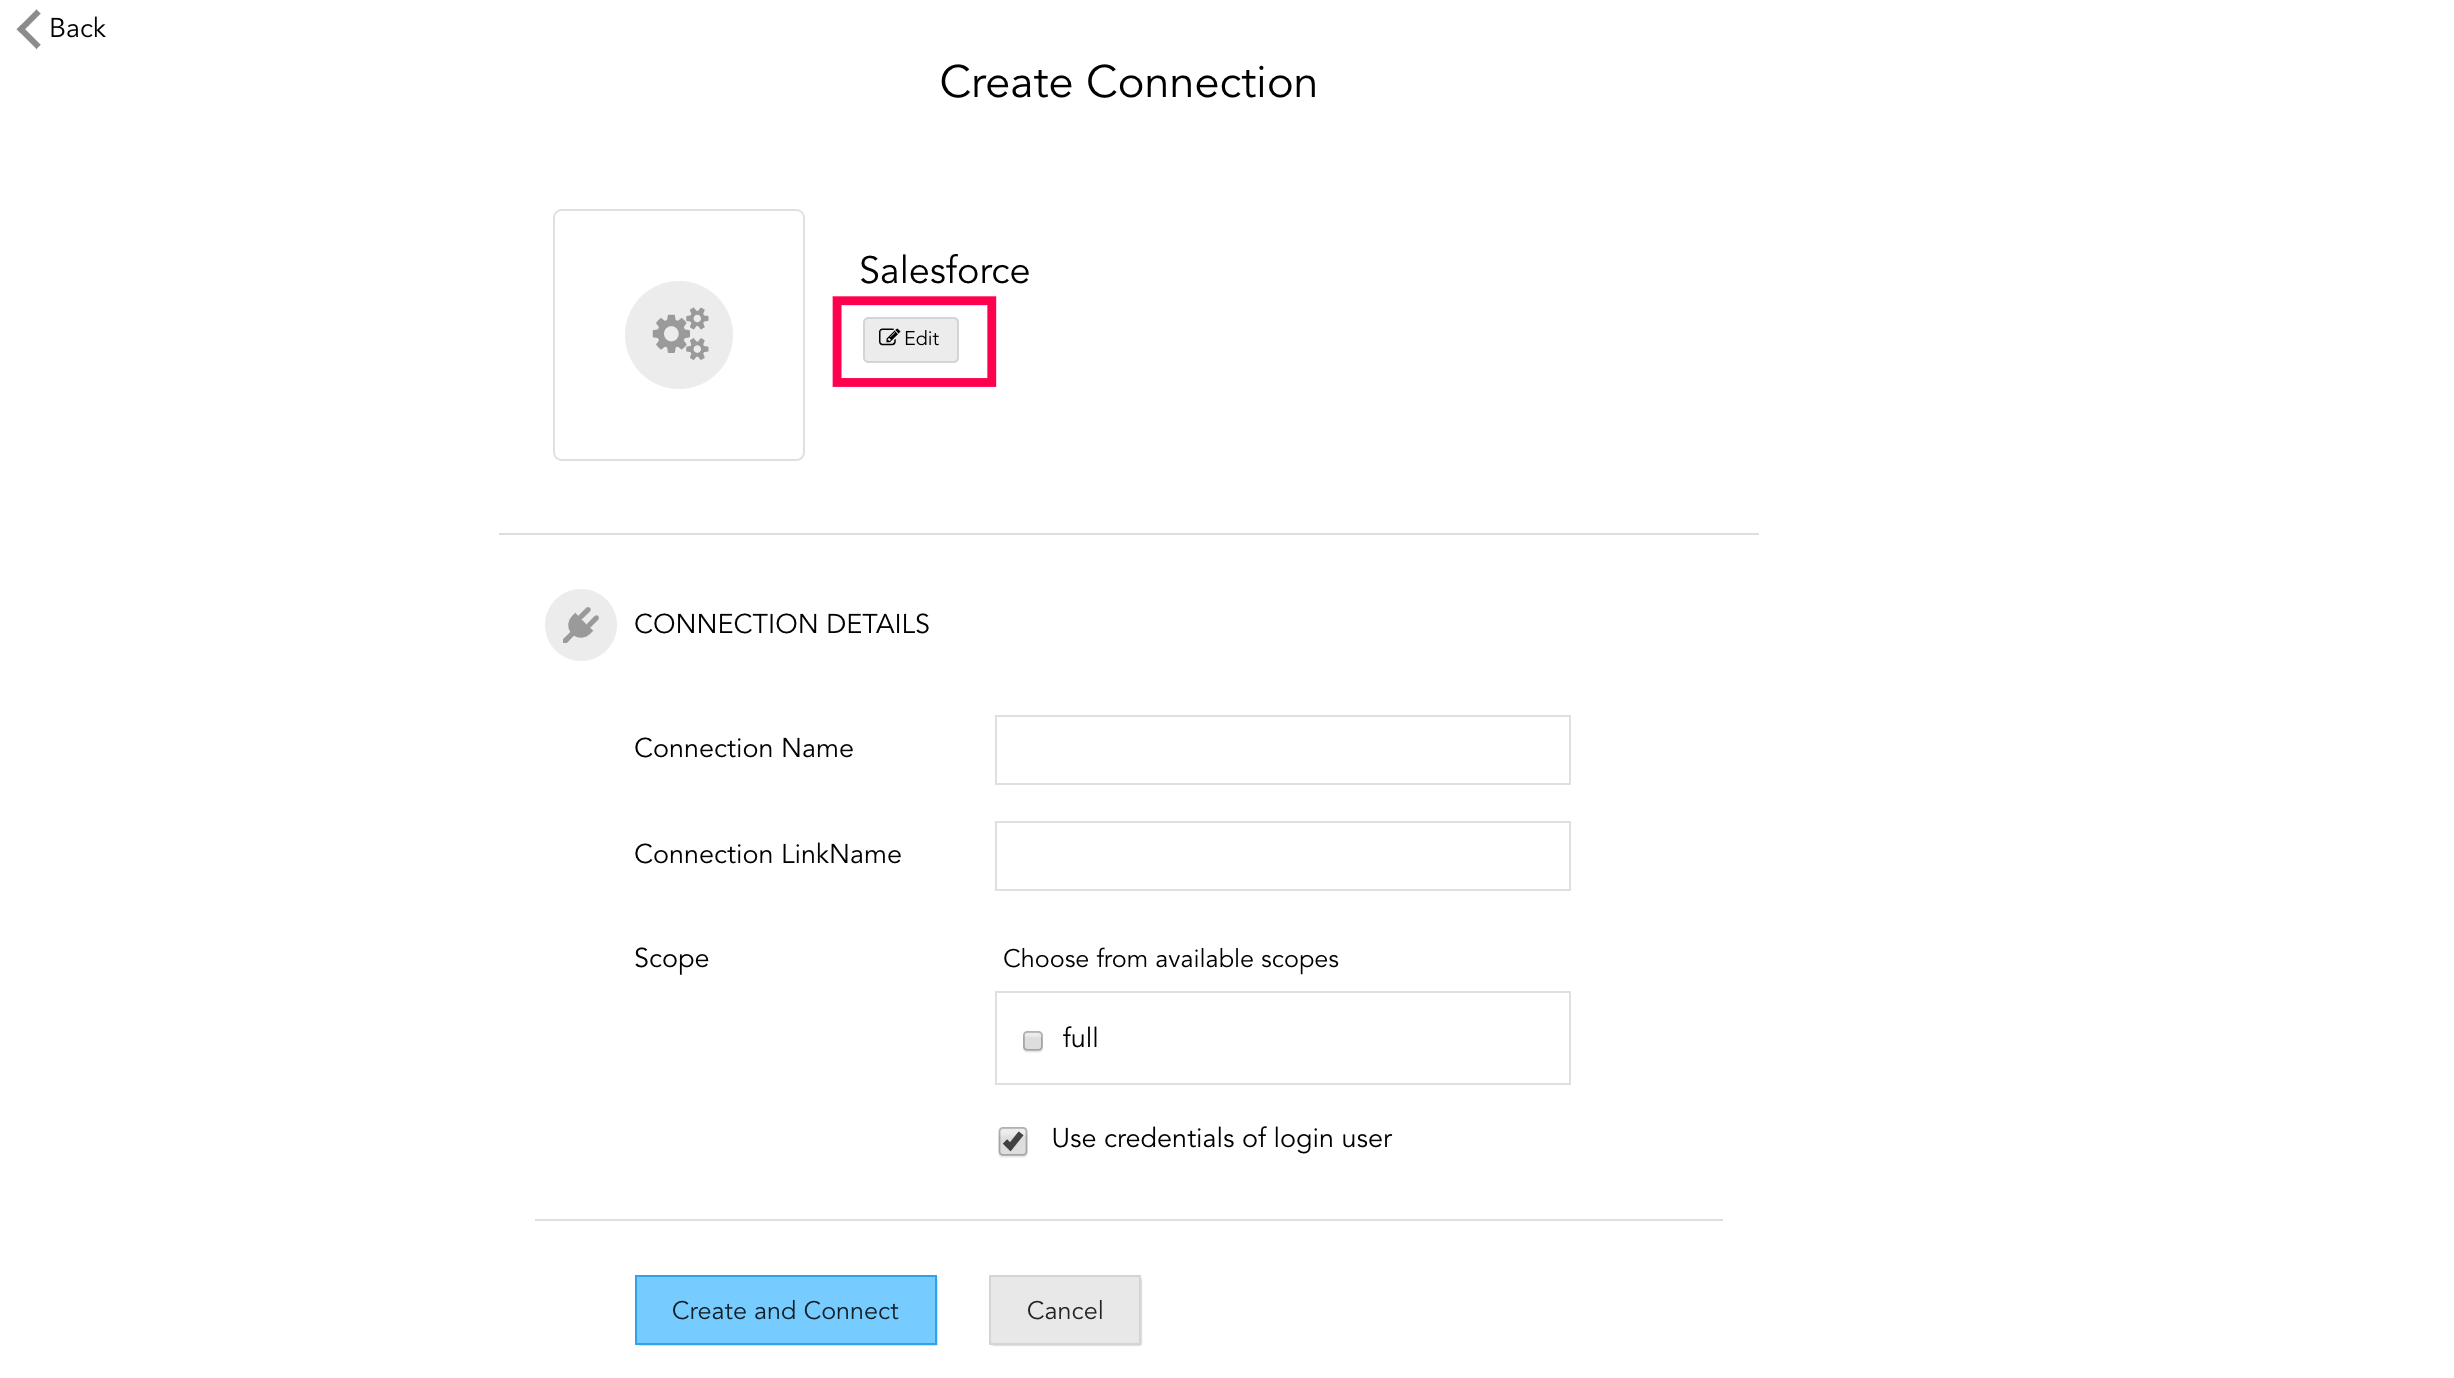Screen dimensions: 2454x1378
Task: Click the Back chevron arrow icon
Action: [x=30, y=29]
